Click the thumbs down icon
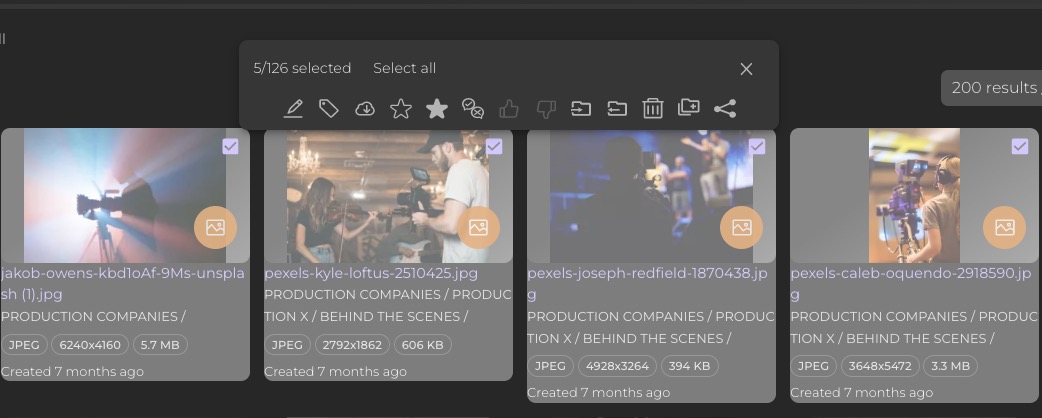Screen dimensions: 1042x418 coord(545,109)
